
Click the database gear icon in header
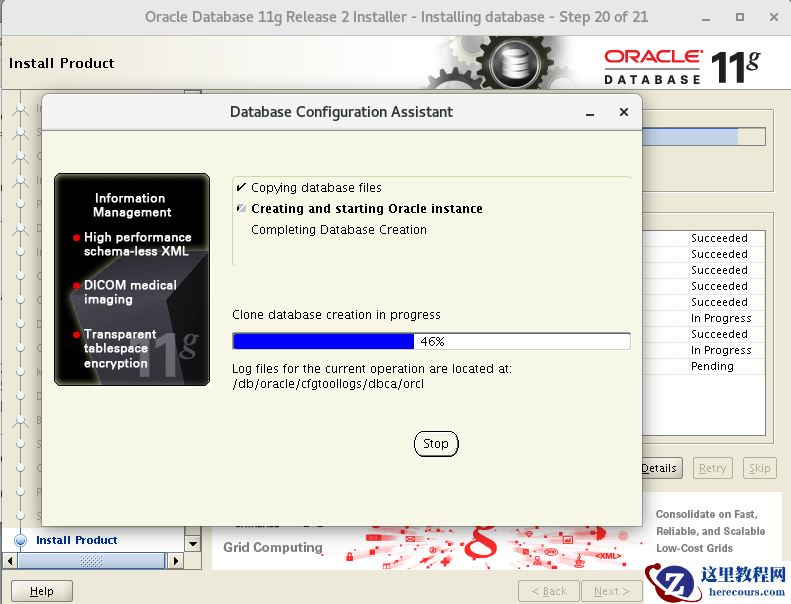pyautogui.click(x=514, y=65)
